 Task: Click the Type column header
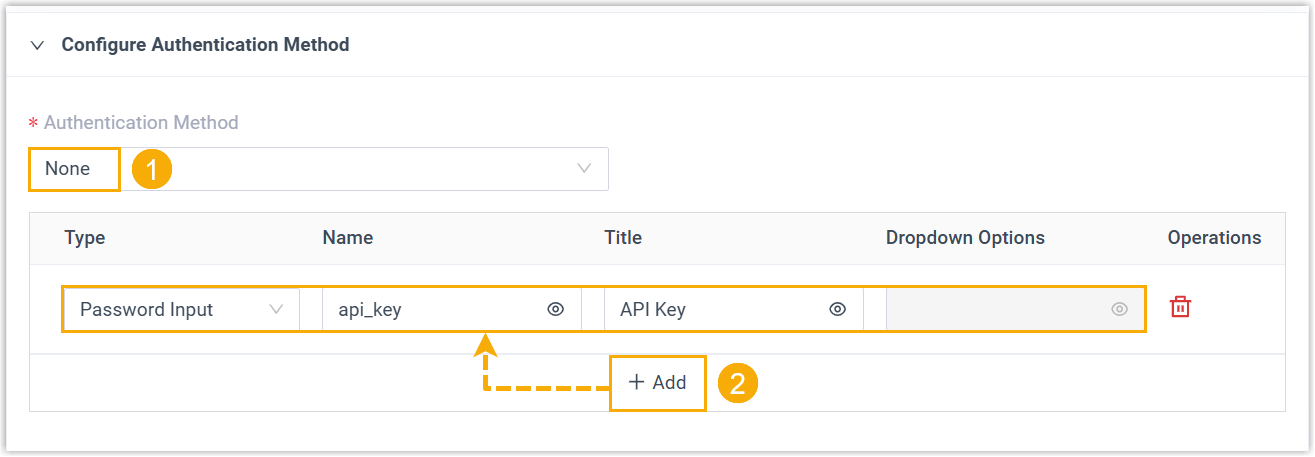pos(85,238)
